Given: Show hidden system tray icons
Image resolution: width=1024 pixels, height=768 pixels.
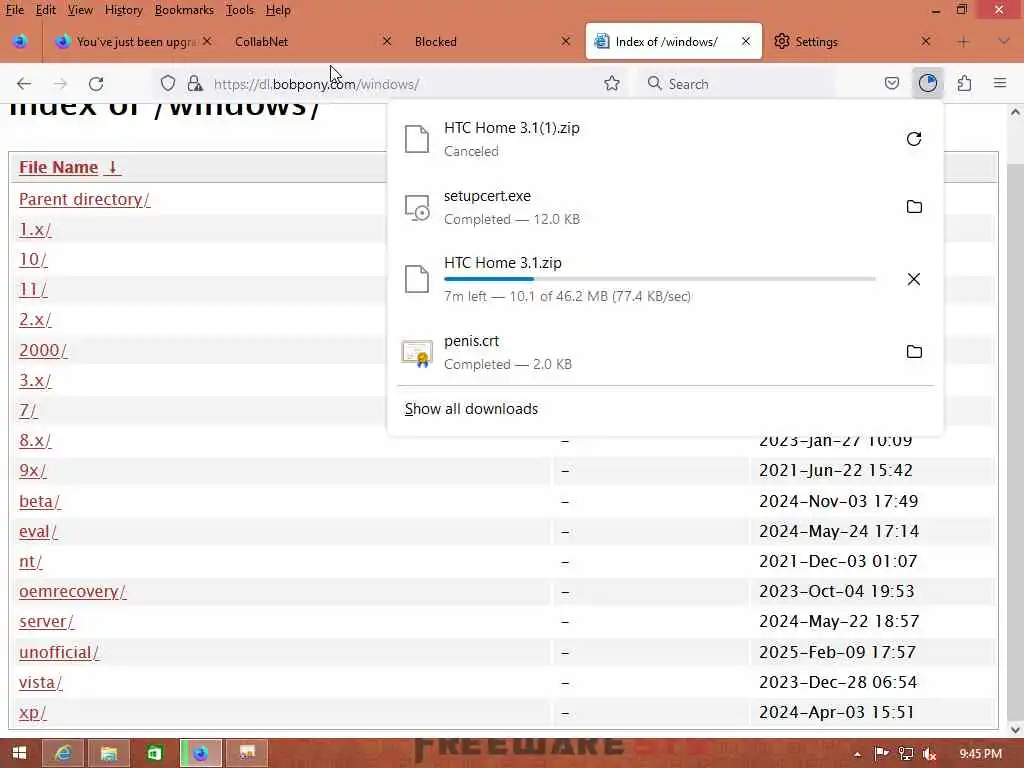Looking at the screenshot, I should point(857,754).
